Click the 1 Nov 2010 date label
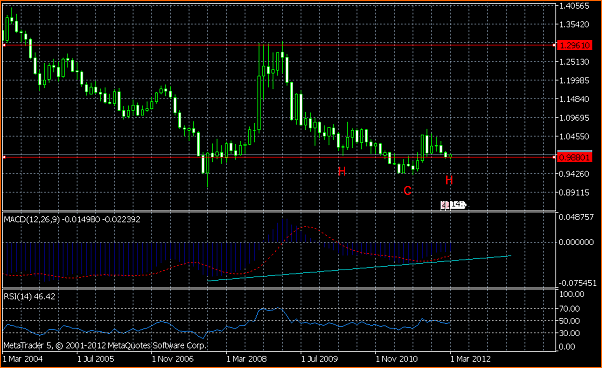 (x=396, y=359)
